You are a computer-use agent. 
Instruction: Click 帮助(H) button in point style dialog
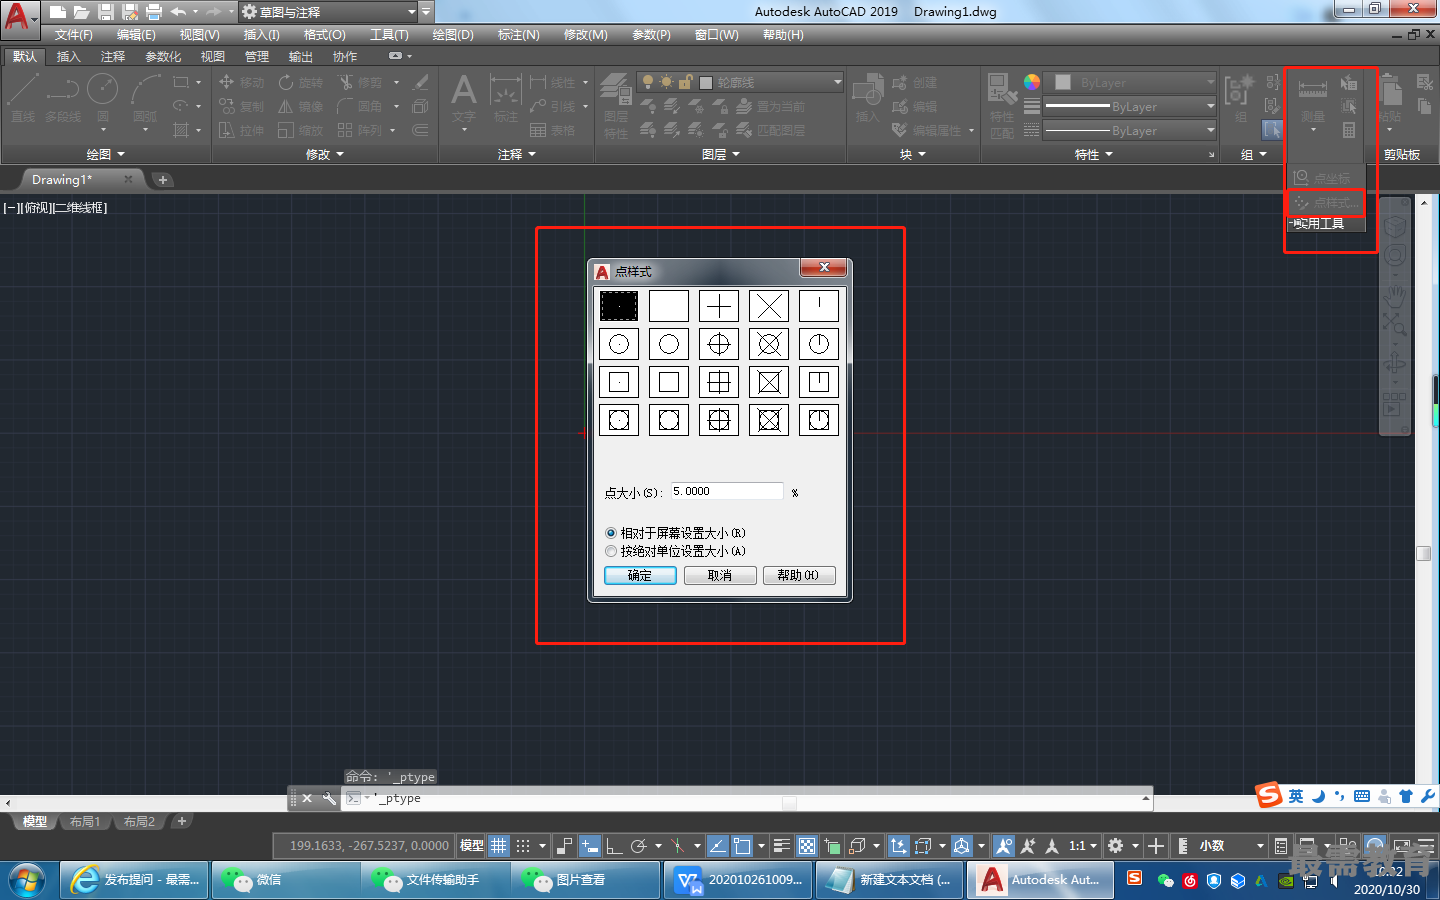[x=799, y=575]
